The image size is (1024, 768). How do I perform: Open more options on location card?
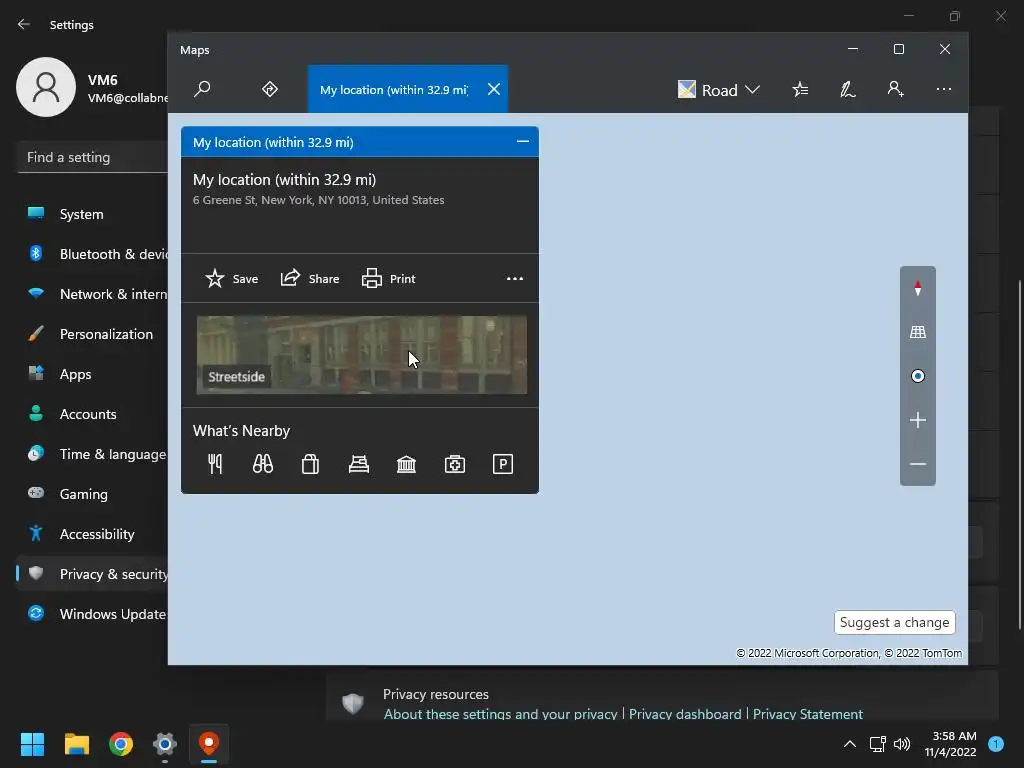coord(515,279)
